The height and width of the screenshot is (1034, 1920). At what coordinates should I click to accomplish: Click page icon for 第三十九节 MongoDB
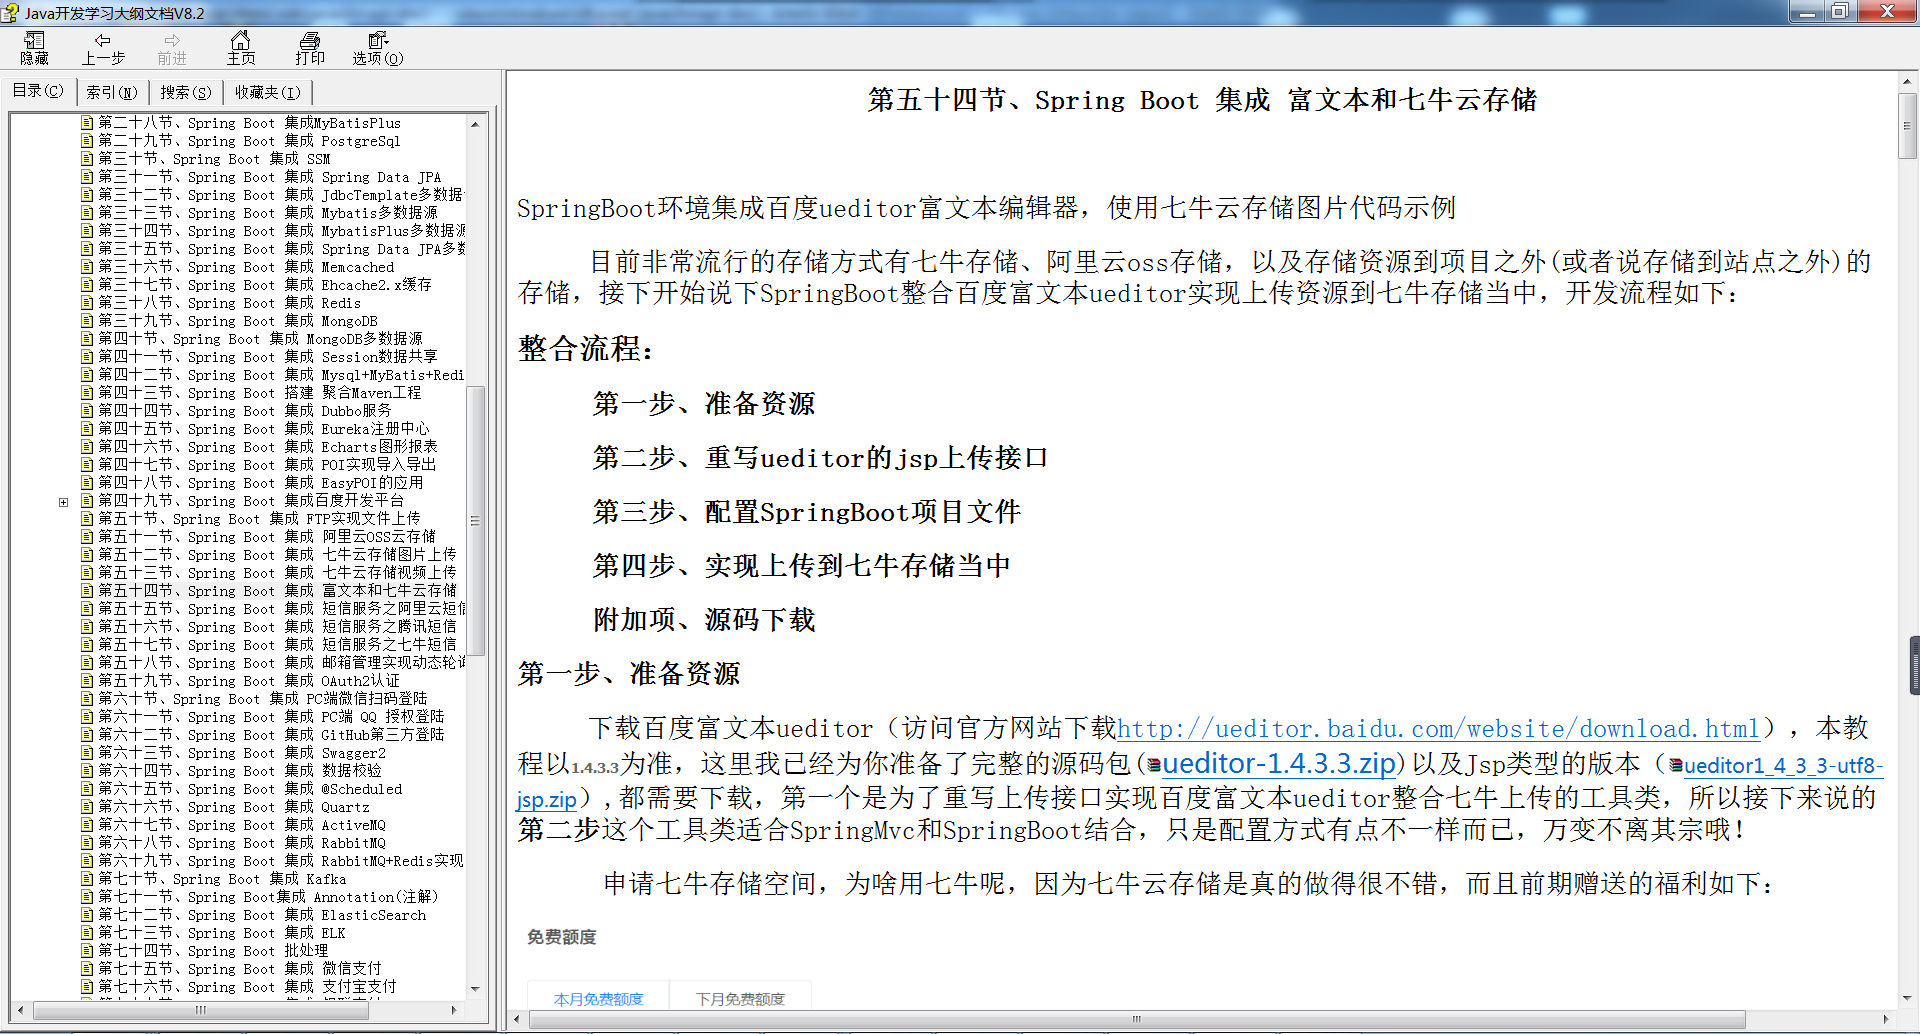(87, 321)
